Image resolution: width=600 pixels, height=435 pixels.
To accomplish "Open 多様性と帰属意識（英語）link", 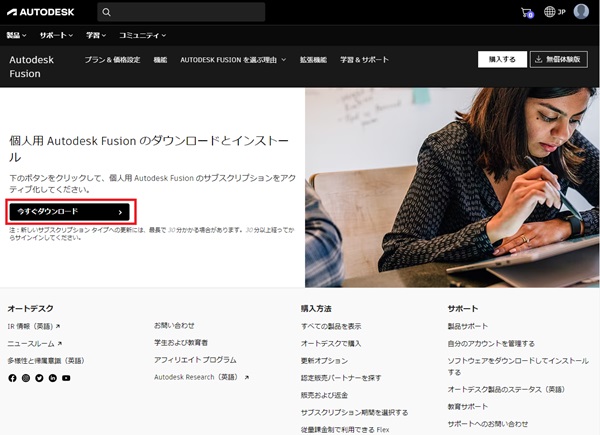I will coord(46,361).
